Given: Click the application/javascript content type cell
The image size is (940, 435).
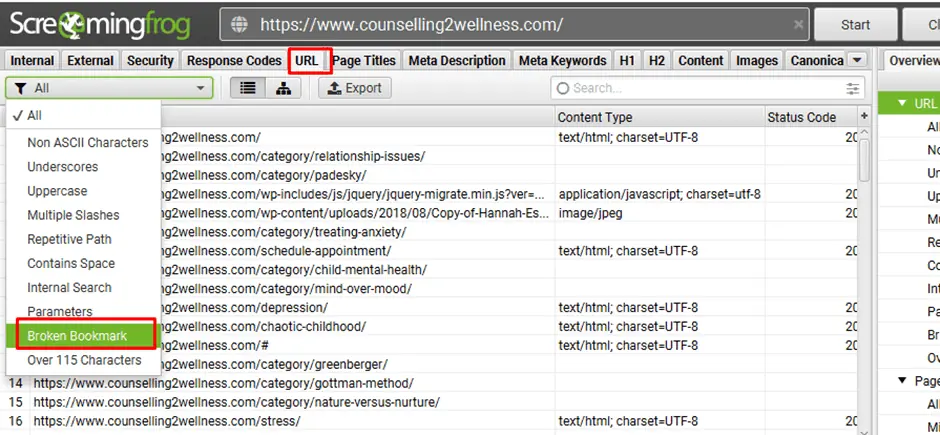Looking at the screenshot, I should click(x=659, y=194).
